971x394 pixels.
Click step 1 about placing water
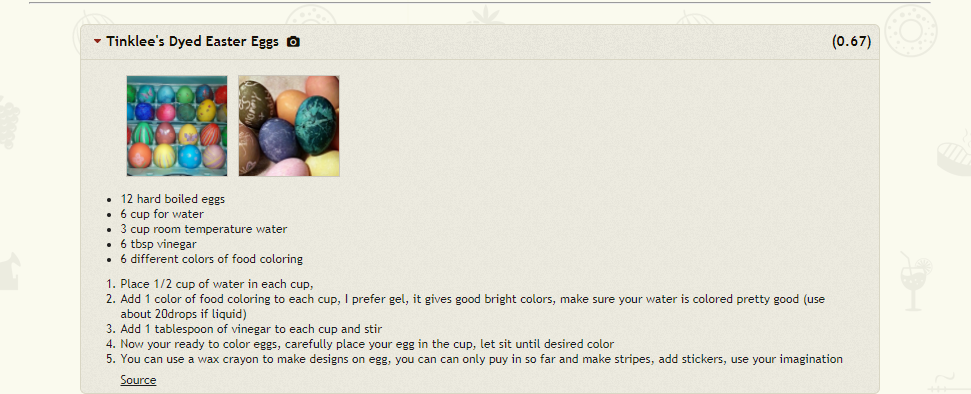pyautogui.click(x=217, y=284)
